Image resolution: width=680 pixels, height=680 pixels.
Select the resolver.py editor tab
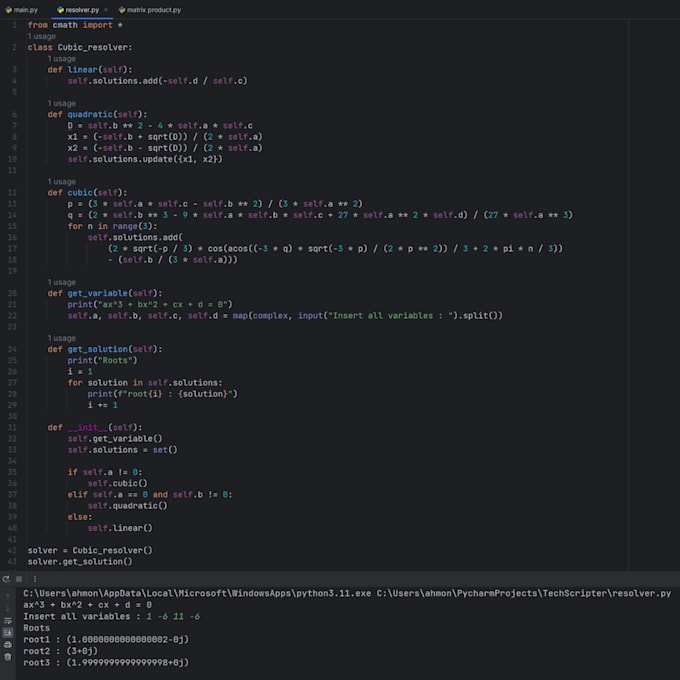coord(82,10)
